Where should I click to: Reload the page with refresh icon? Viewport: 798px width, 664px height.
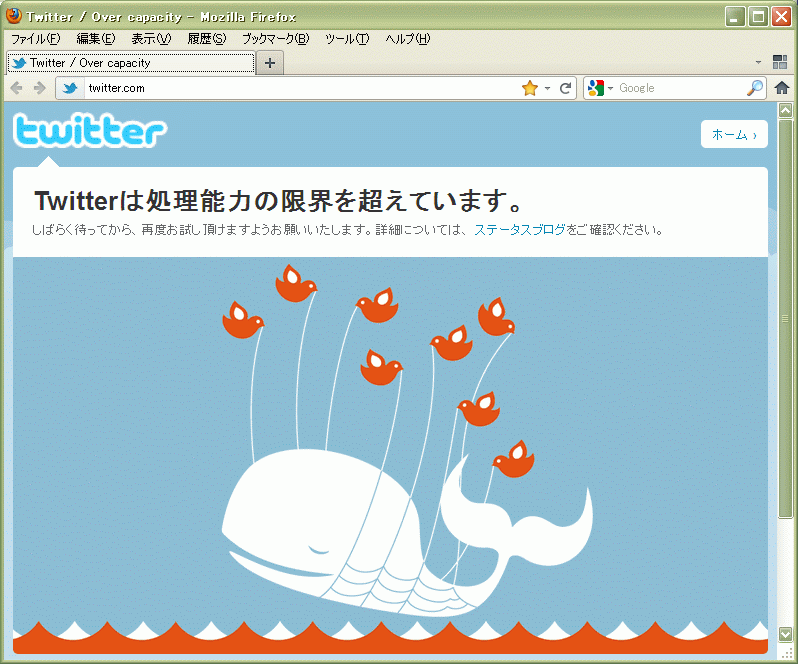point(565,88)
